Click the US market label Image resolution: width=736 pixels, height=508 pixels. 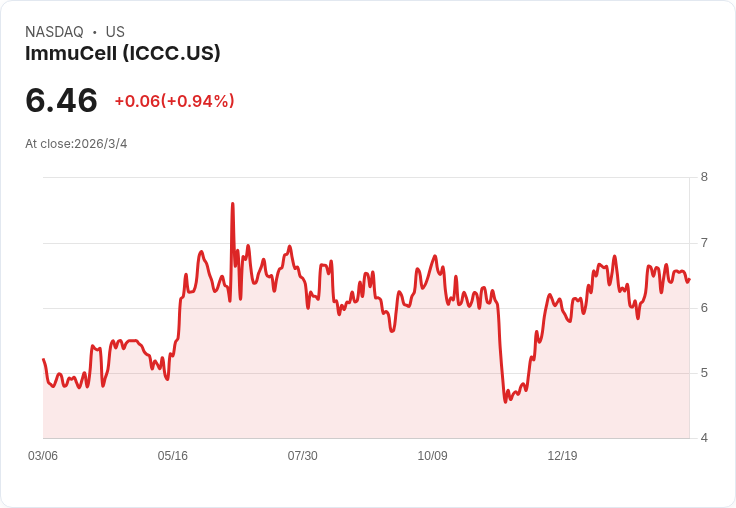tap(115, 32)
